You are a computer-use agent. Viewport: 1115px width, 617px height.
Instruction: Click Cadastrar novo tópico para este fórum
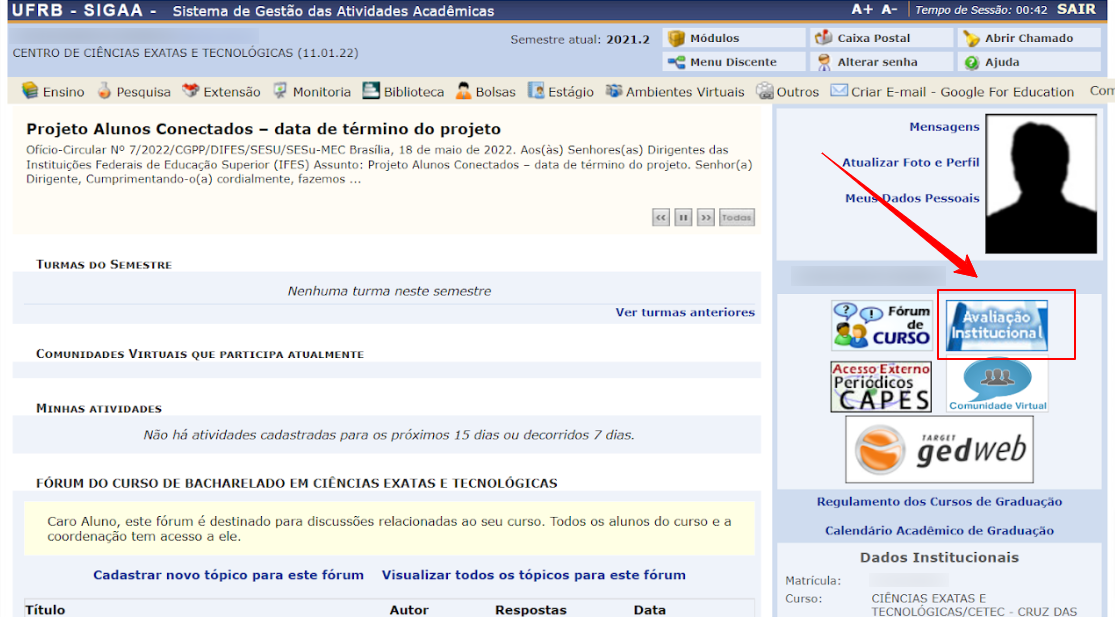point(228,575)
